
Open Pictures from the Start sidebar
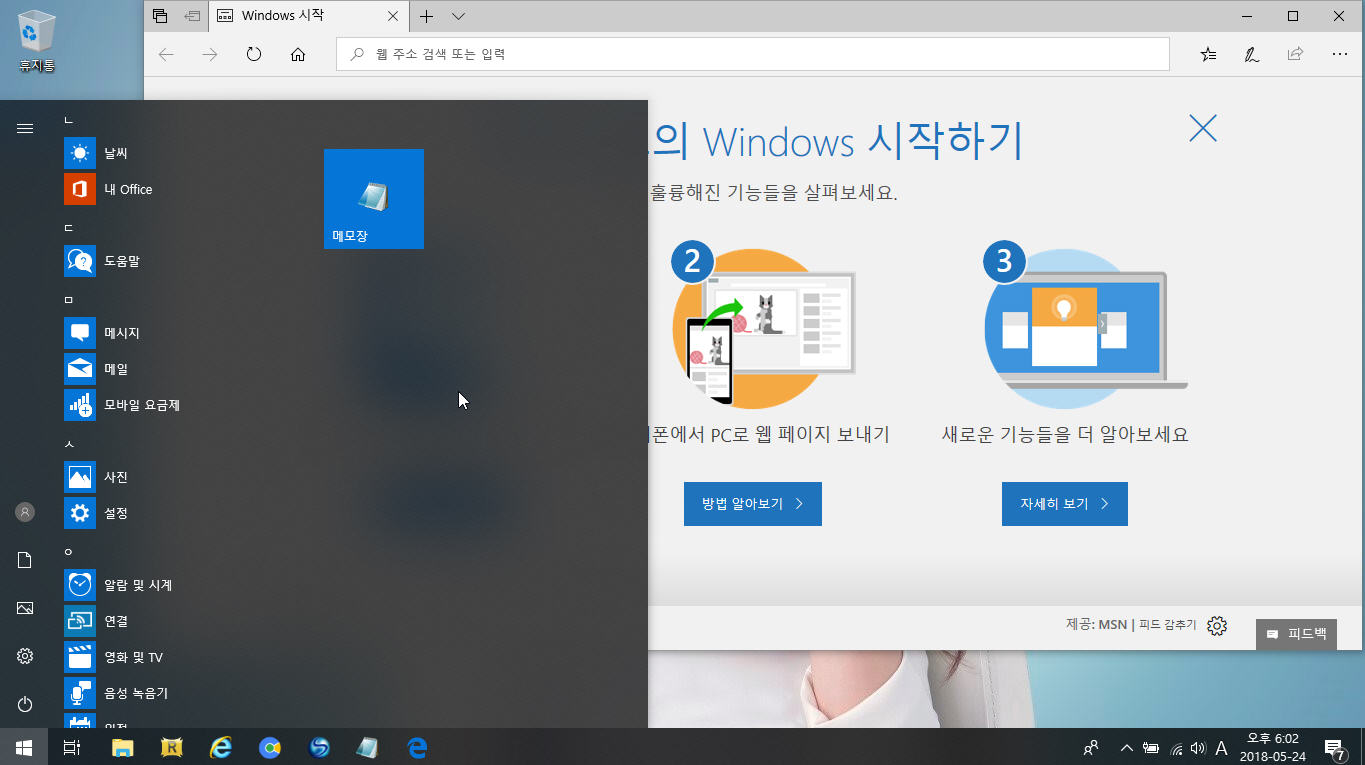point(25,608)
